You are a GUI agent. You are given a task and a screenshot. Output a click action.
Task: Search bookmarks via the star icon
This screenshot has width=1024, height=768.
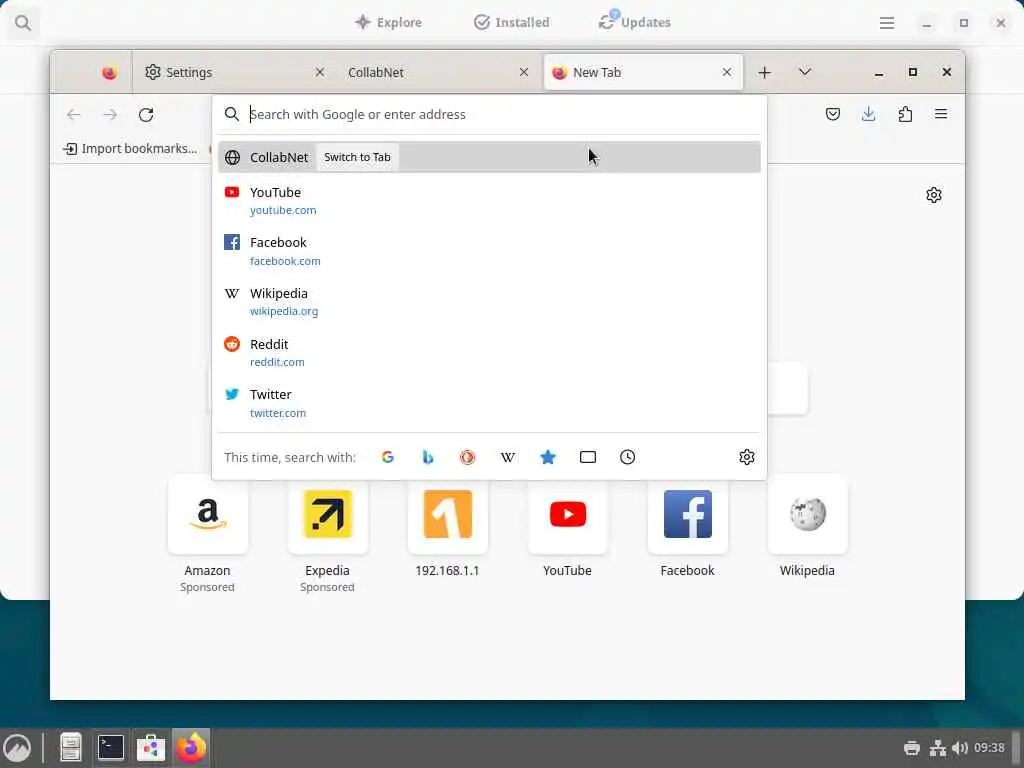click(548, 457)
